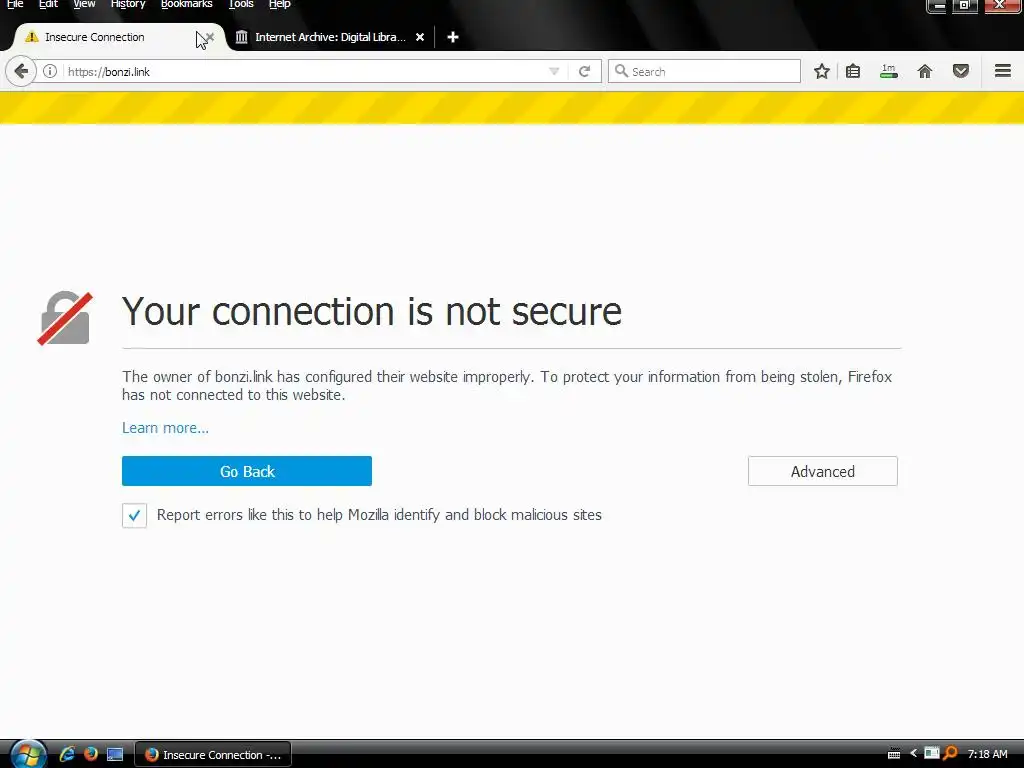Screen dimensions: 1024x768
Task: Close the Internet Archive tab
Action: 420,37
